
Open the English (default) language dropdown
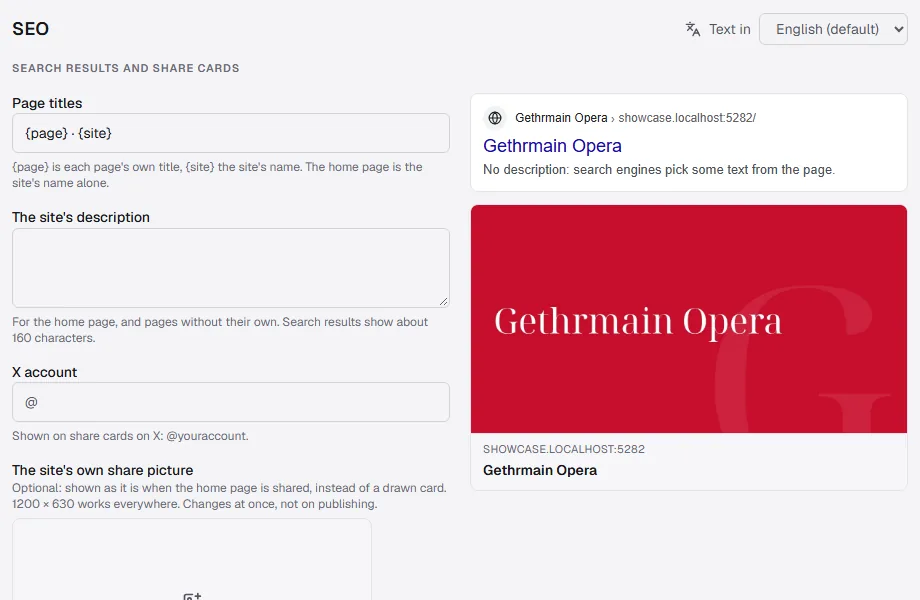point(833,29)
